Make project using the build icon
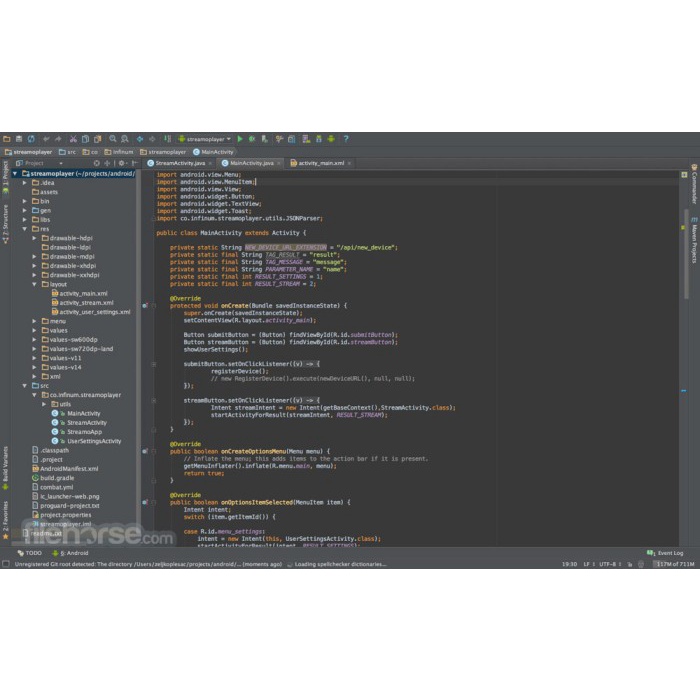700x700 pixels. click(167, 139)
